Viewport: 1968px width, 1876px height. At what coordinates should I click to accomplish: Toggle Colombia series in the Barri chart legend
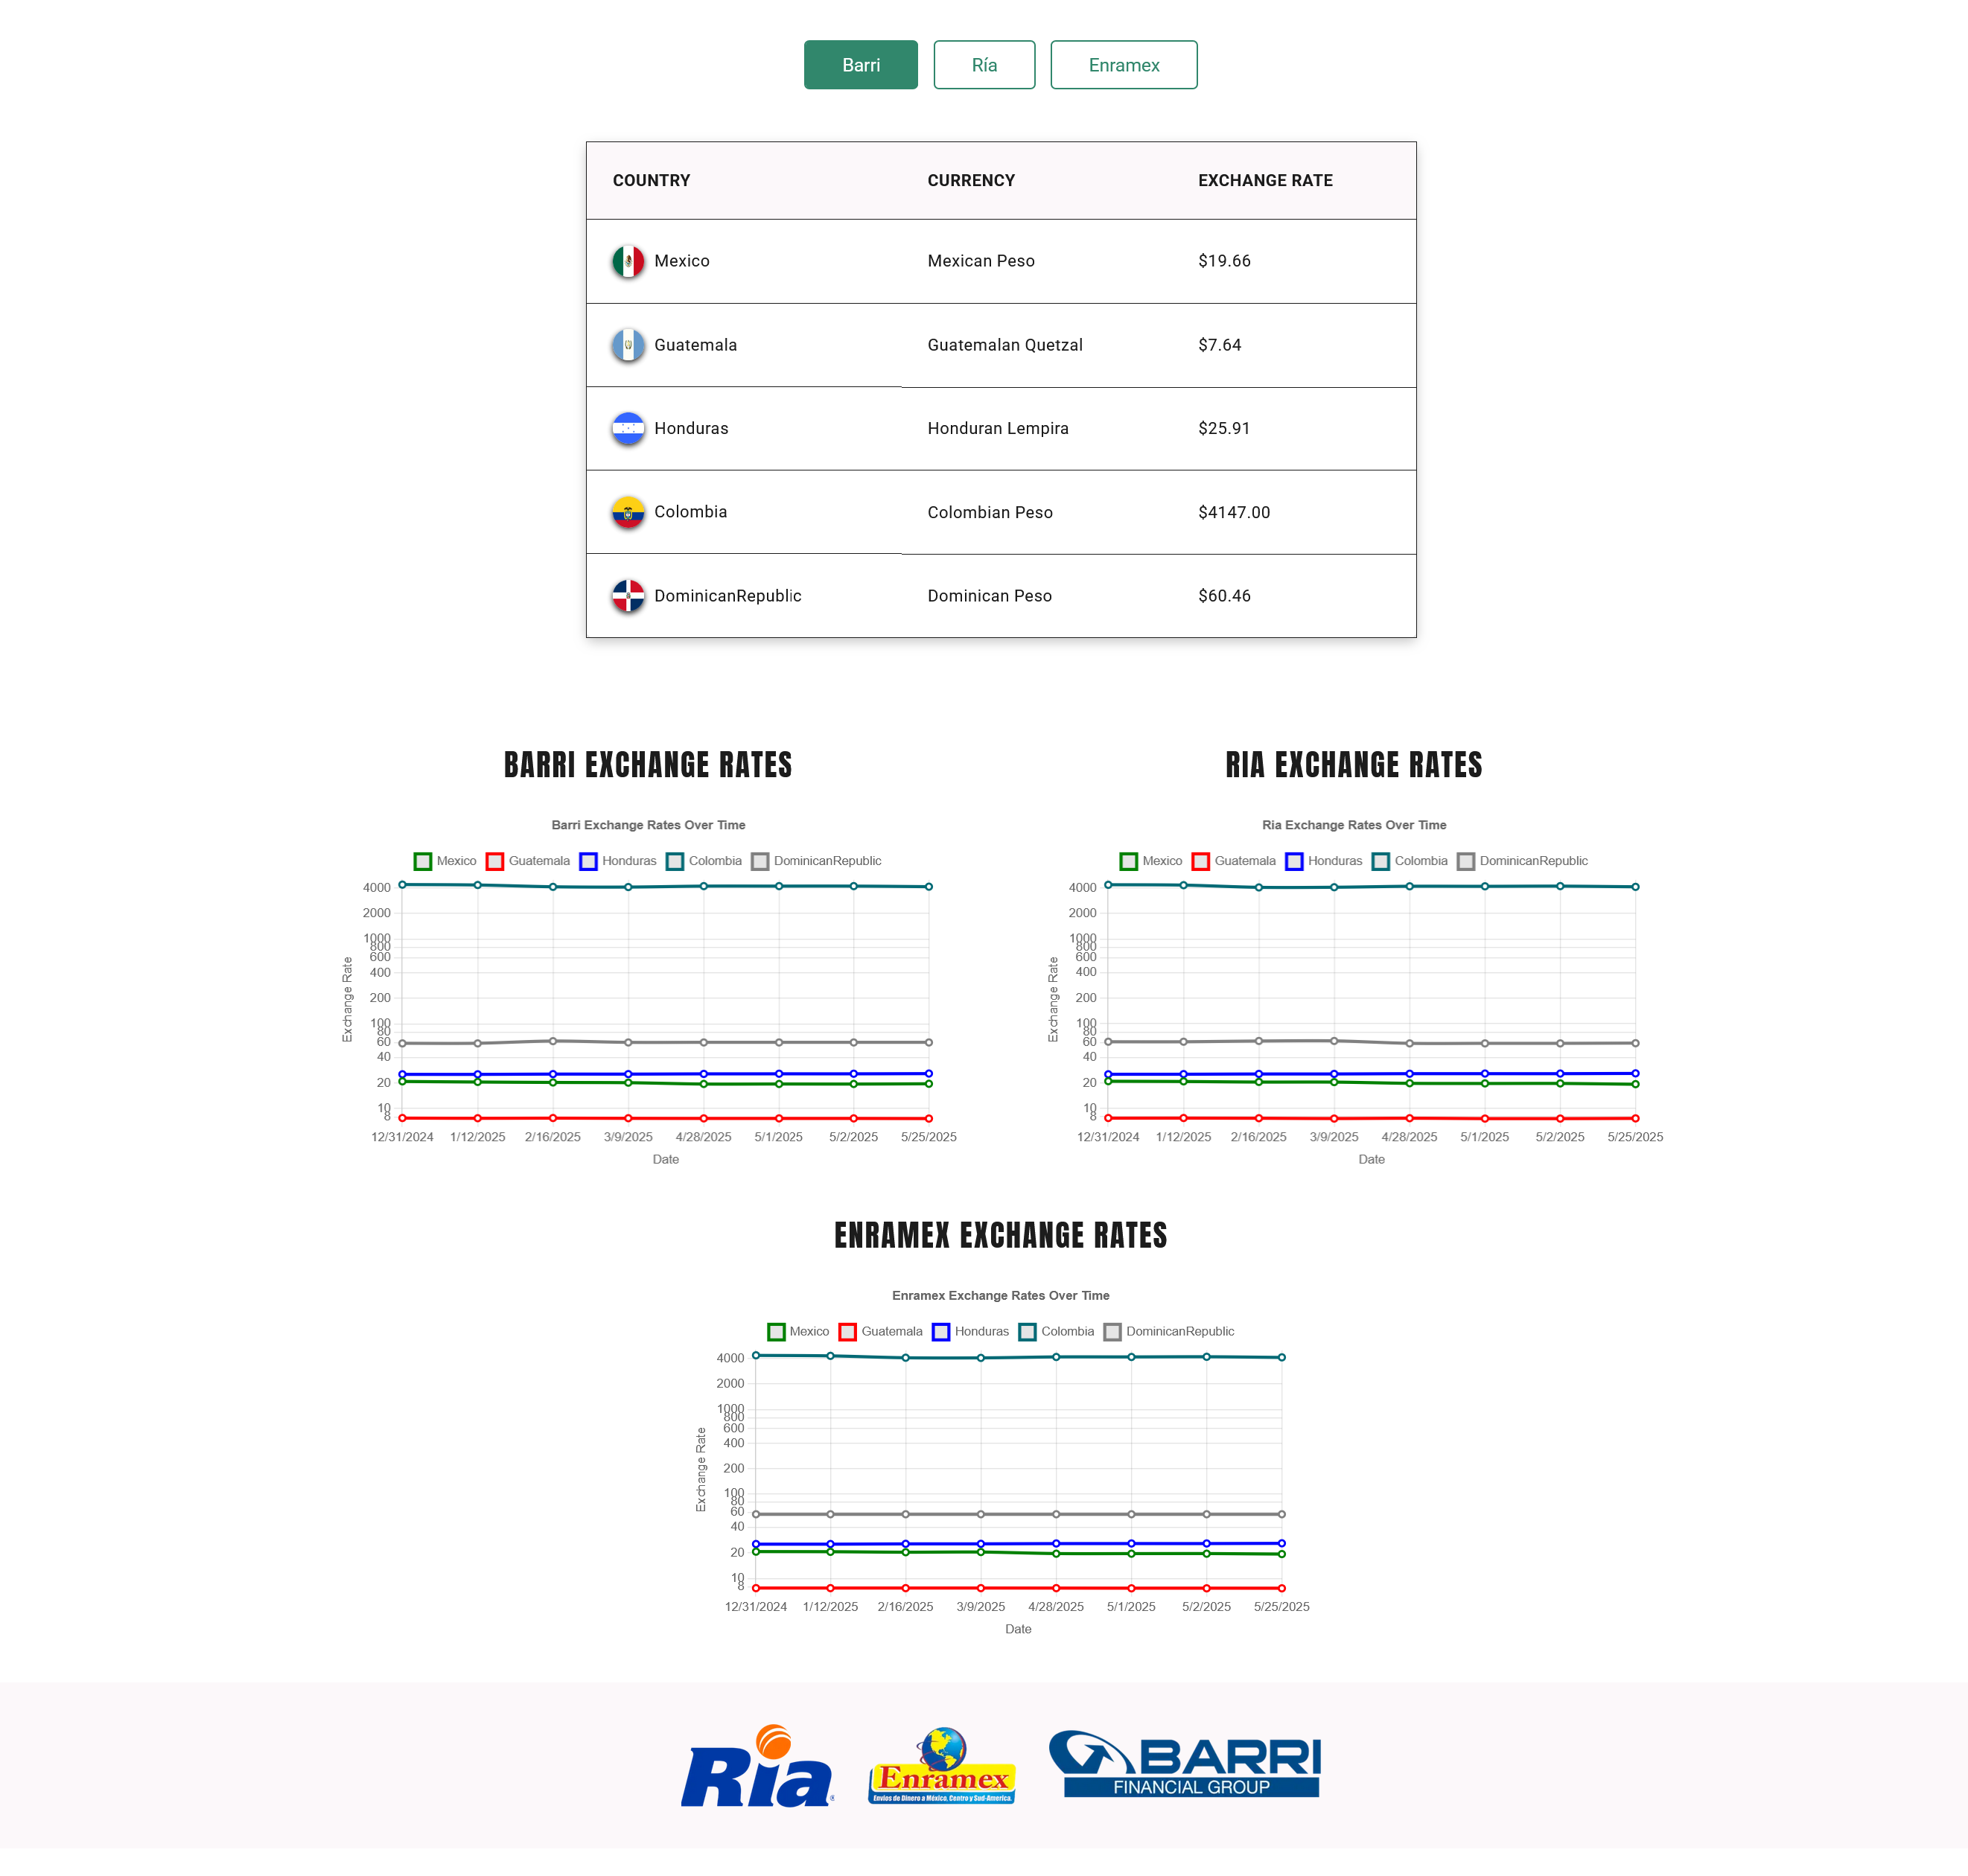pos(704,861)
